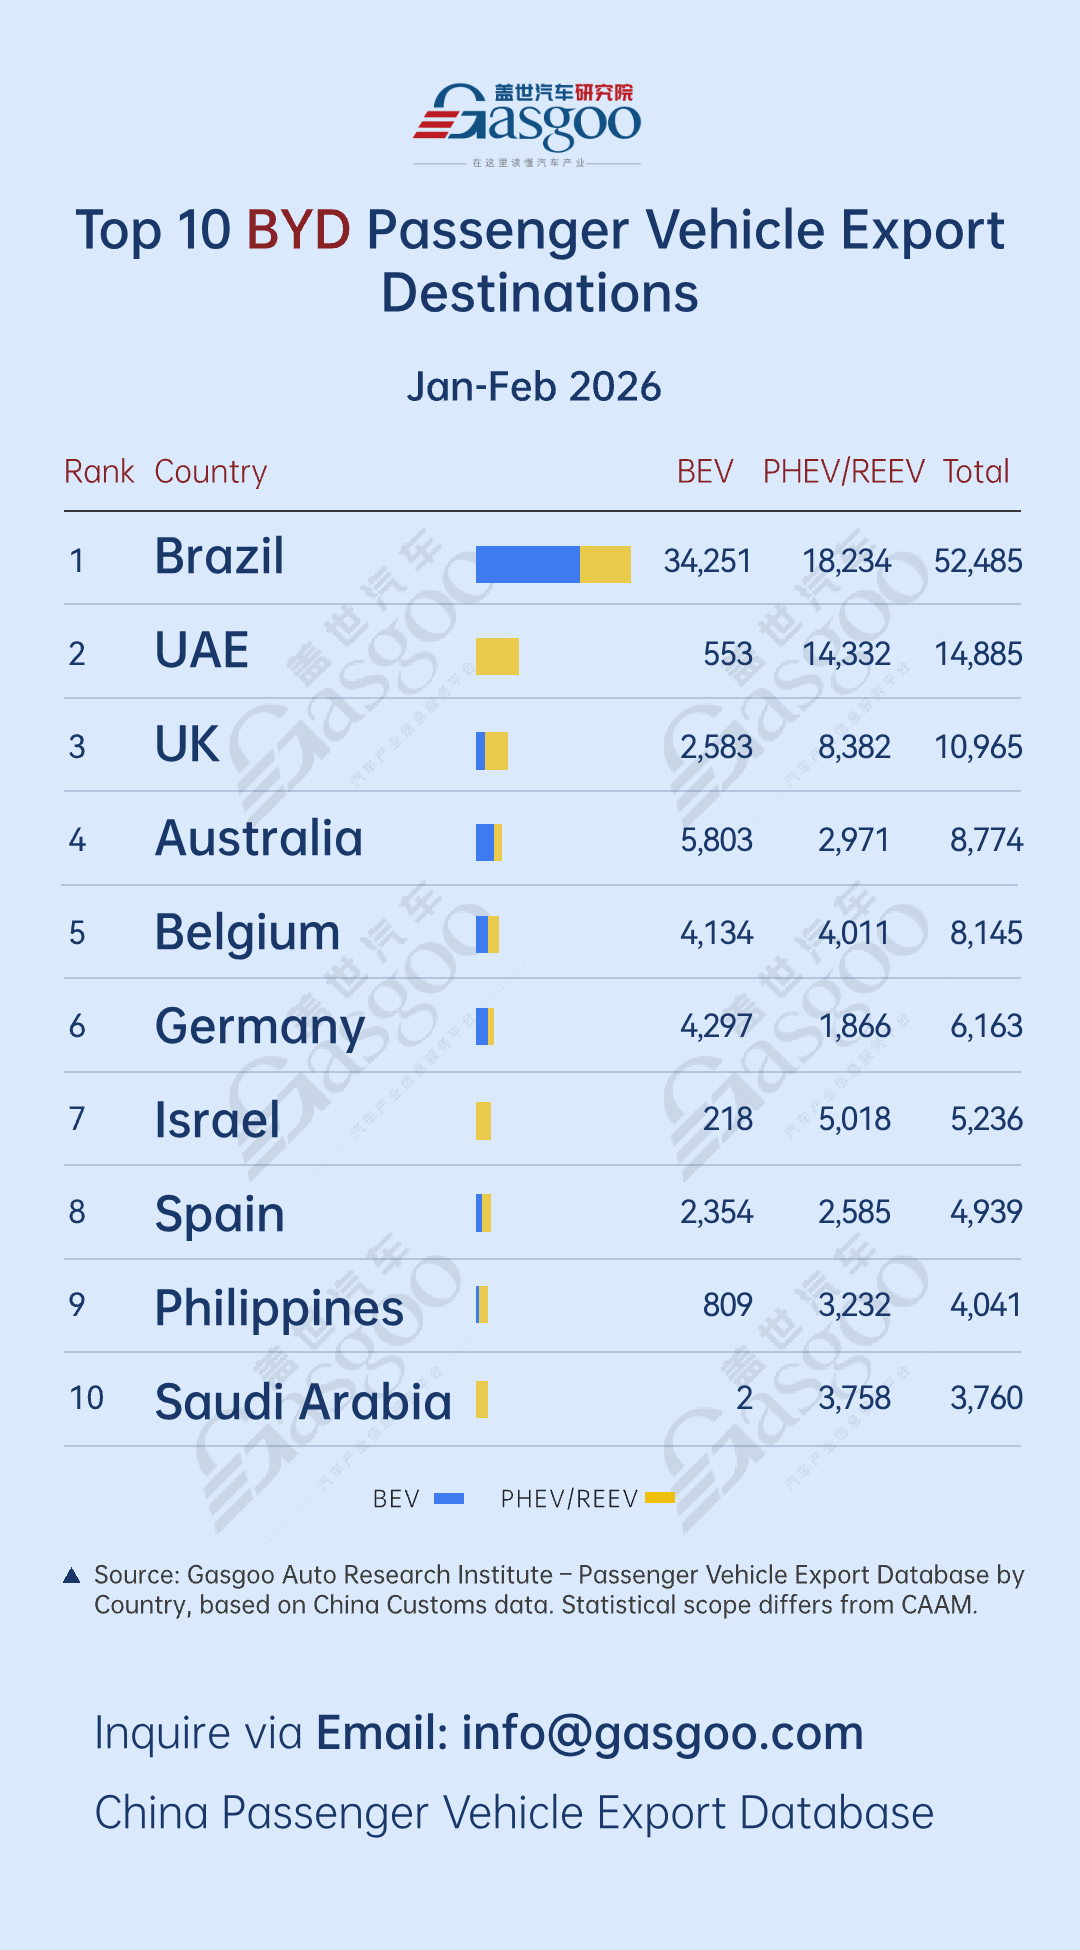Screen dimensions: 1080x1950
Task: Click the triangle icon beside Source note
Action: click(71, 1576)
